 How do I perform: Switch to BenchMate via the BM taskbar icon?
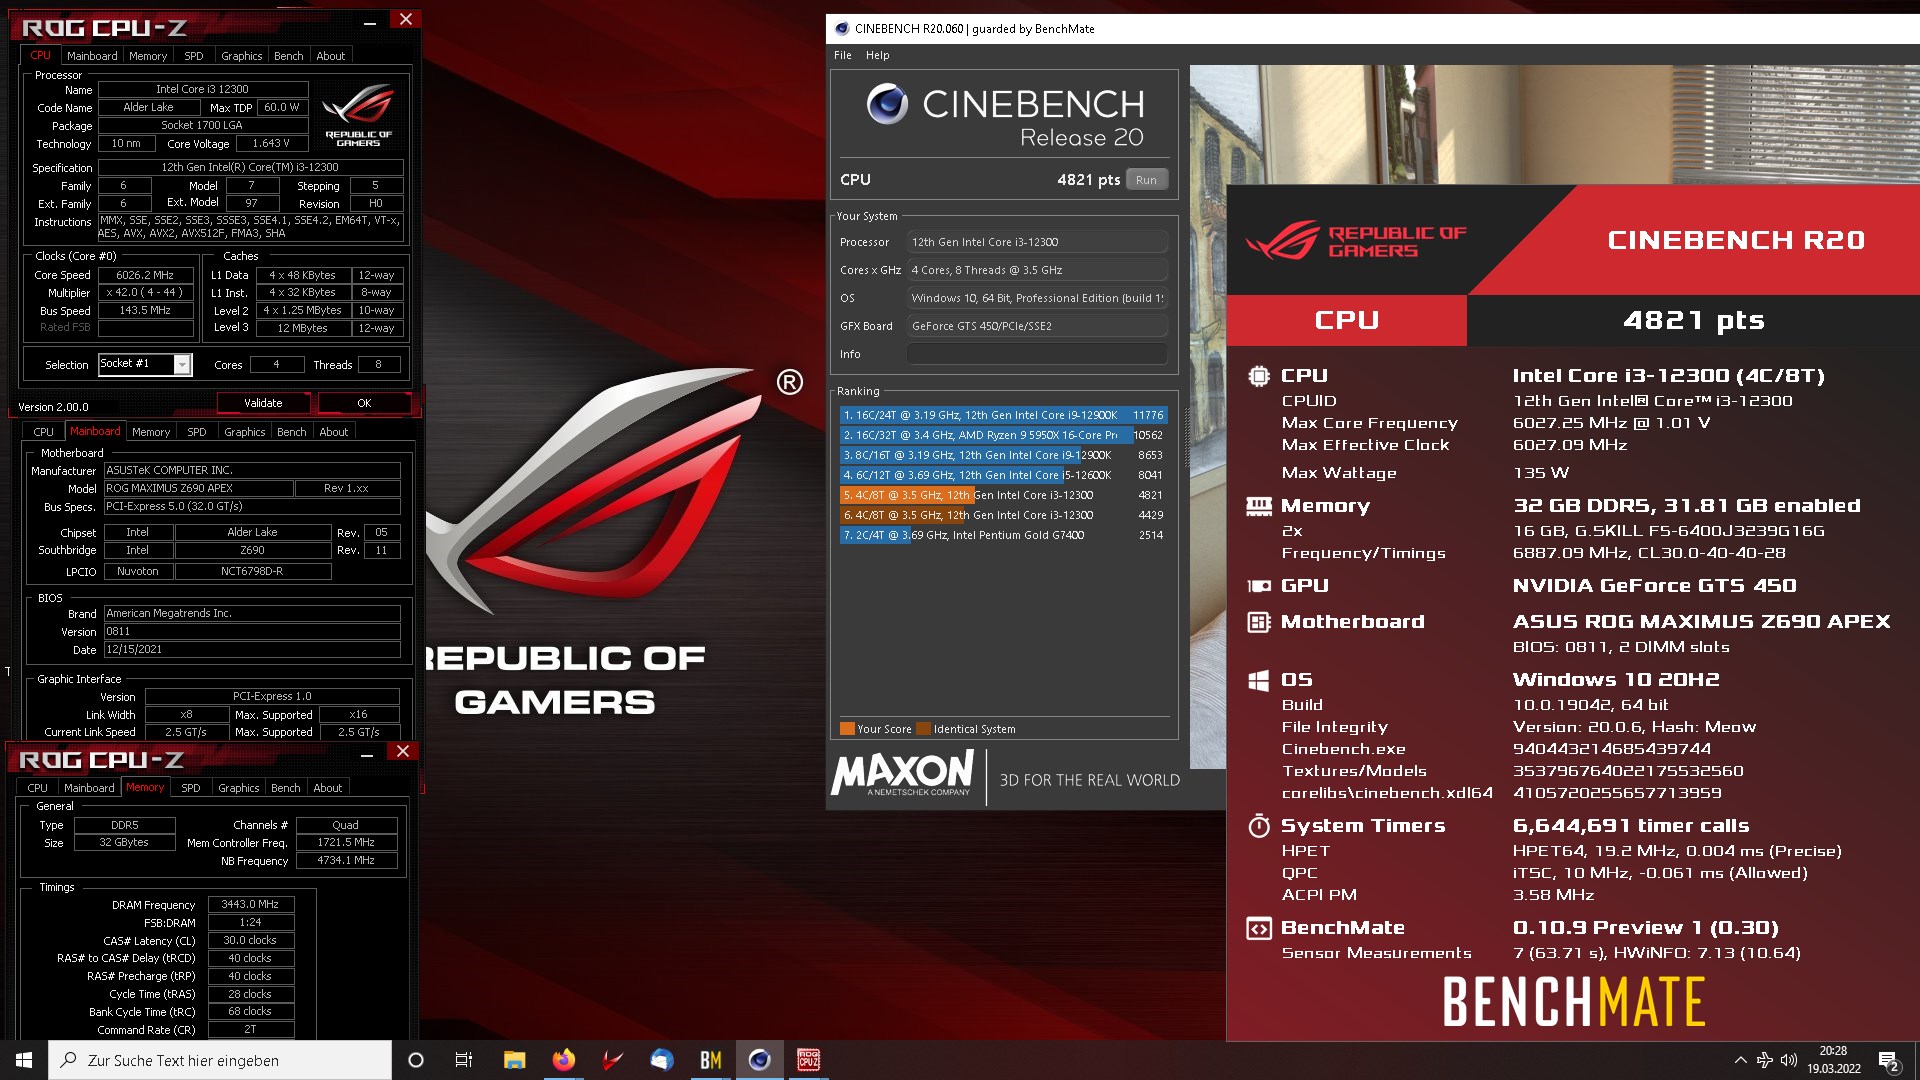tap(710, 1060)
